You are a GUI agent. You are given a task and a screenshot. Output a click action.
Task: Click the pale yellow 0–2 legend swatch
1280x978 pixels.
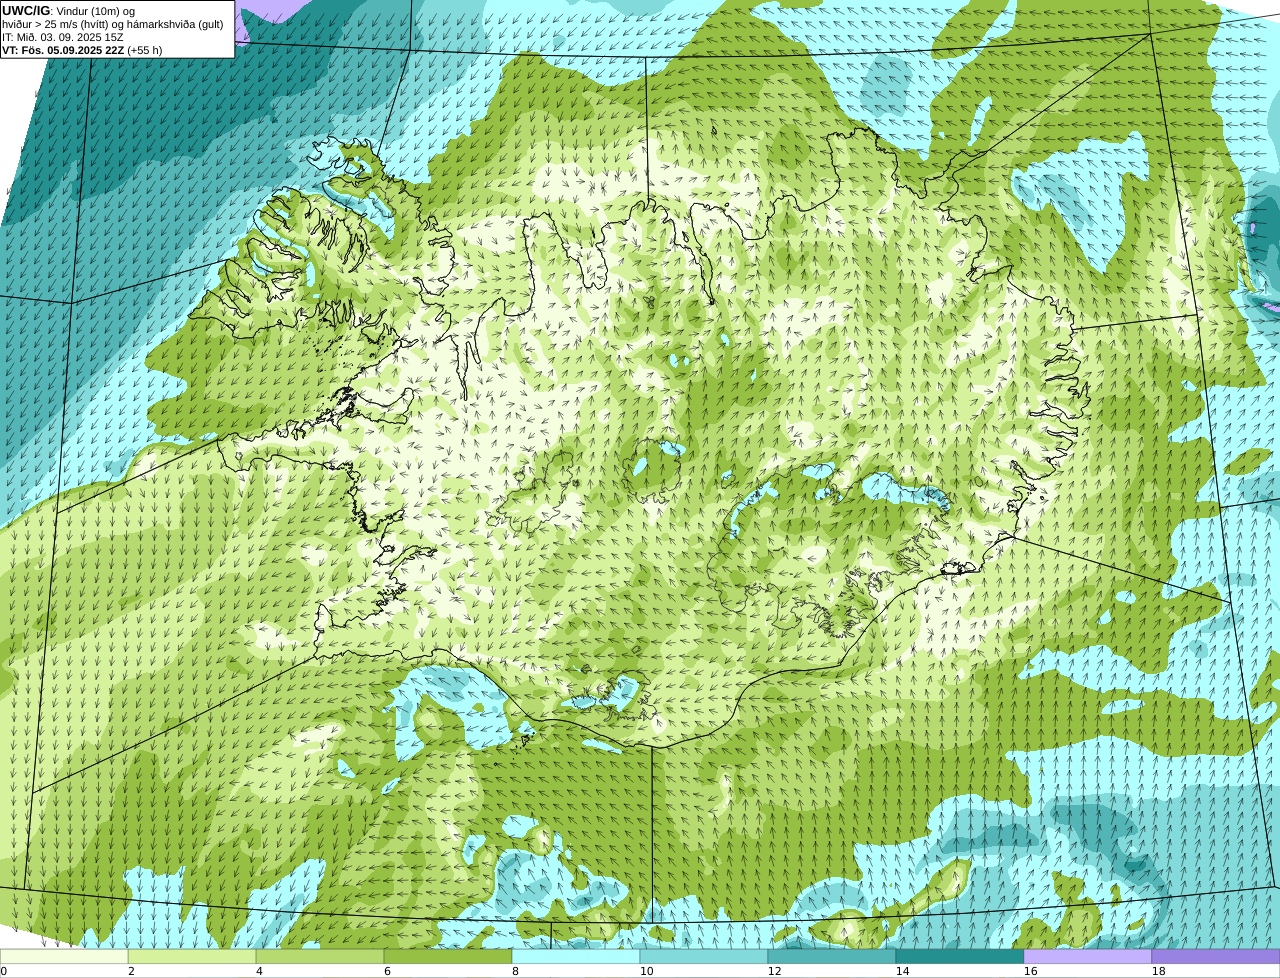click(x=64, y=956)
